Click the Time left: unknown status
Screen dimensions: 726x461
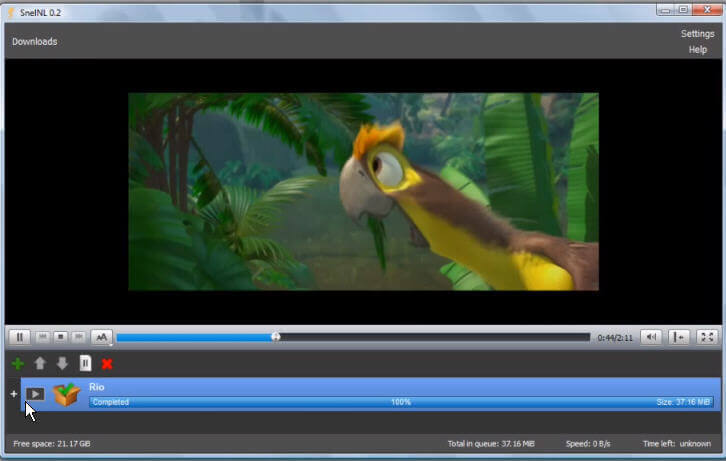676,443
